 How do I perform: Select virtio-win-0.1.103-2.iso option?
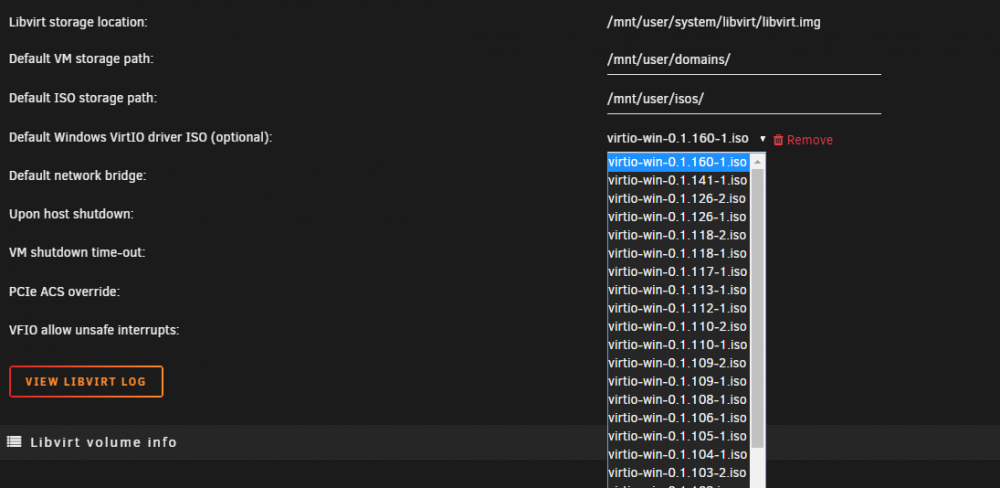[677, 473]
